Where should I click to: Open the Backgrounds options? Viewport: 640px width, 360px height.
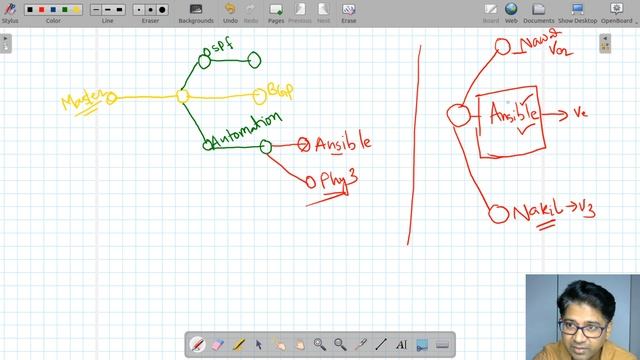196,13
